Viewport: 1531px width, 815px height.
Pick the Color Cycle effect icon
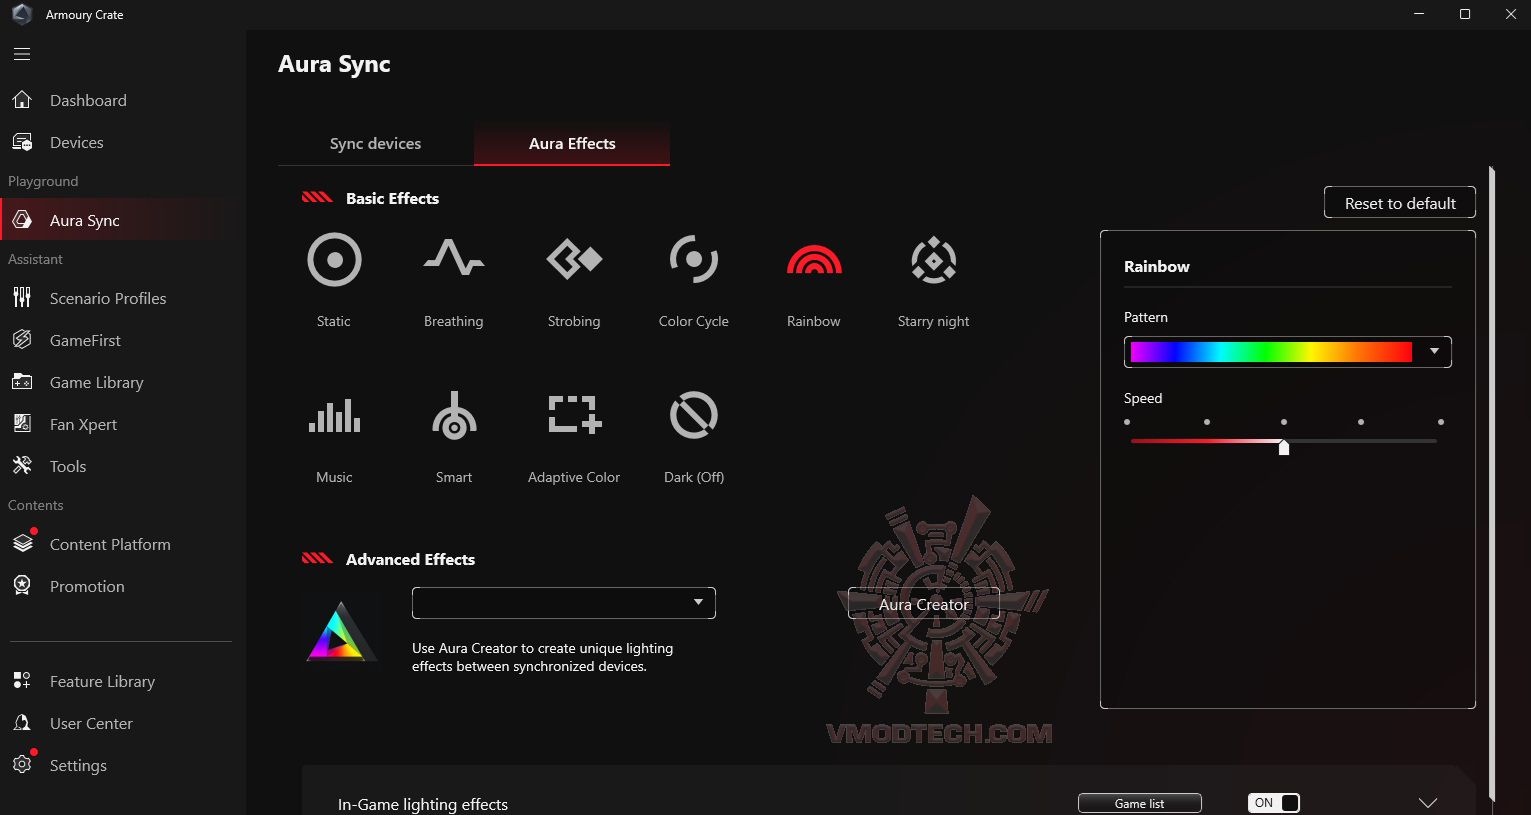(x=694, y=260)
